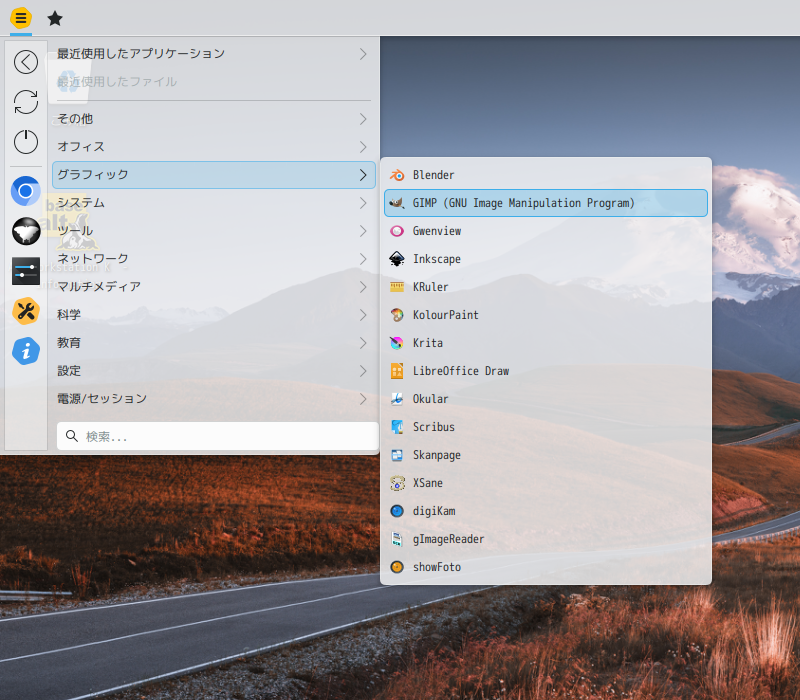Launch LibreOffice Draw by its text label
Image resolution: width=800 pixels, height=700 pixels.
(461, 371)
